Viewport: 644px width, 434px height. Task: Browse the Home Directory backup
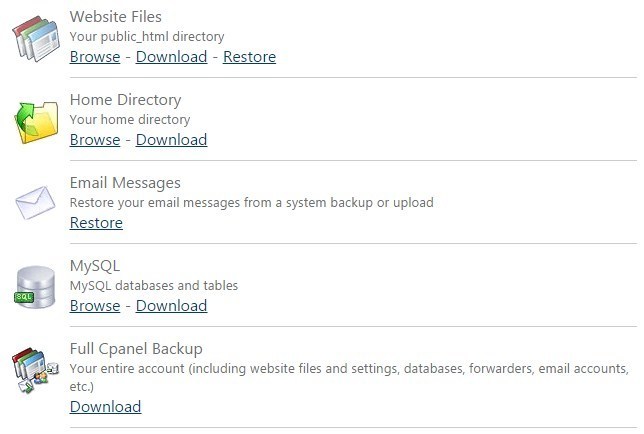coord(95,140)
